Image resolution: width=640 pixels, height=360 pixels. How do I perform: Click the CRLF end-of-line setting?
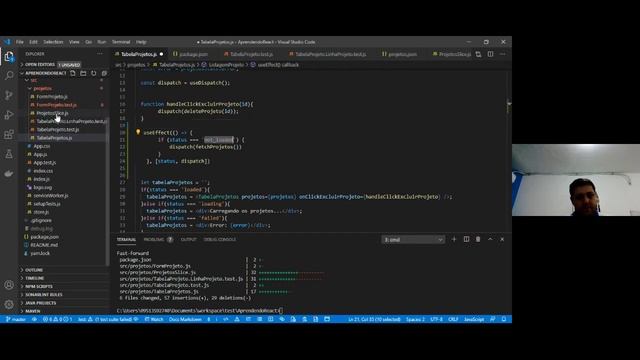point(453,319)
